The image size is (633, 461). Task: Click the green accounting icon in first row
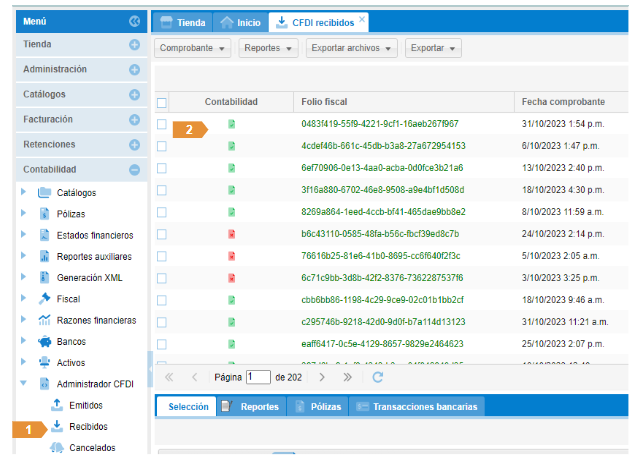pyautogui.click(x=231, y=124)
